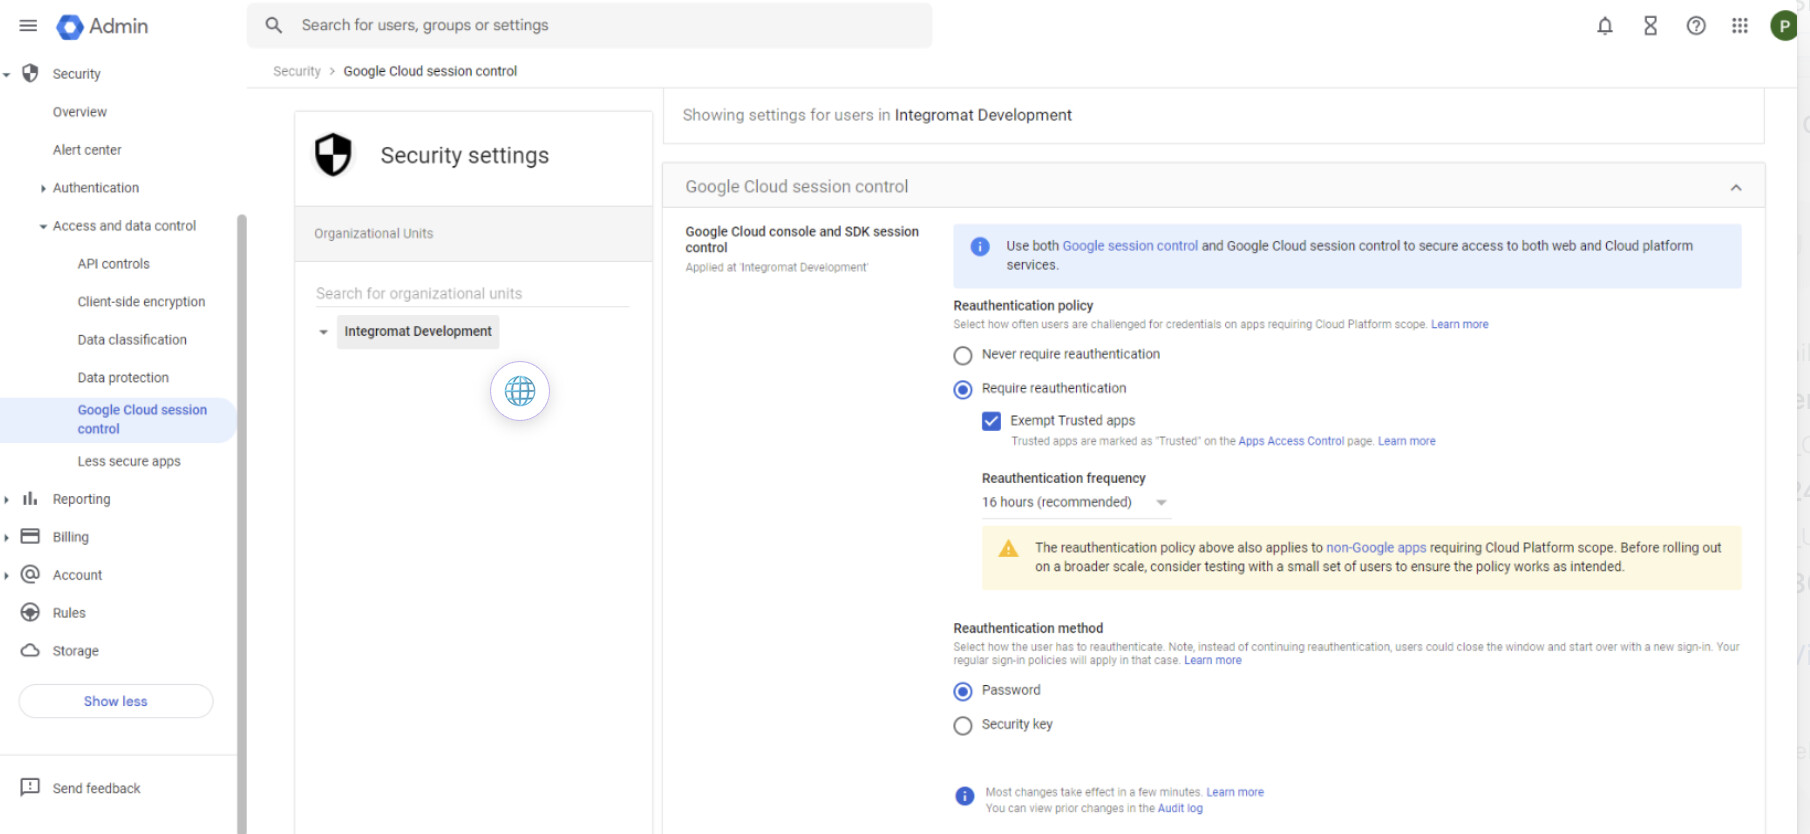Go to Data protection in sidebar

pyautogui.click(x=123, y=378)
